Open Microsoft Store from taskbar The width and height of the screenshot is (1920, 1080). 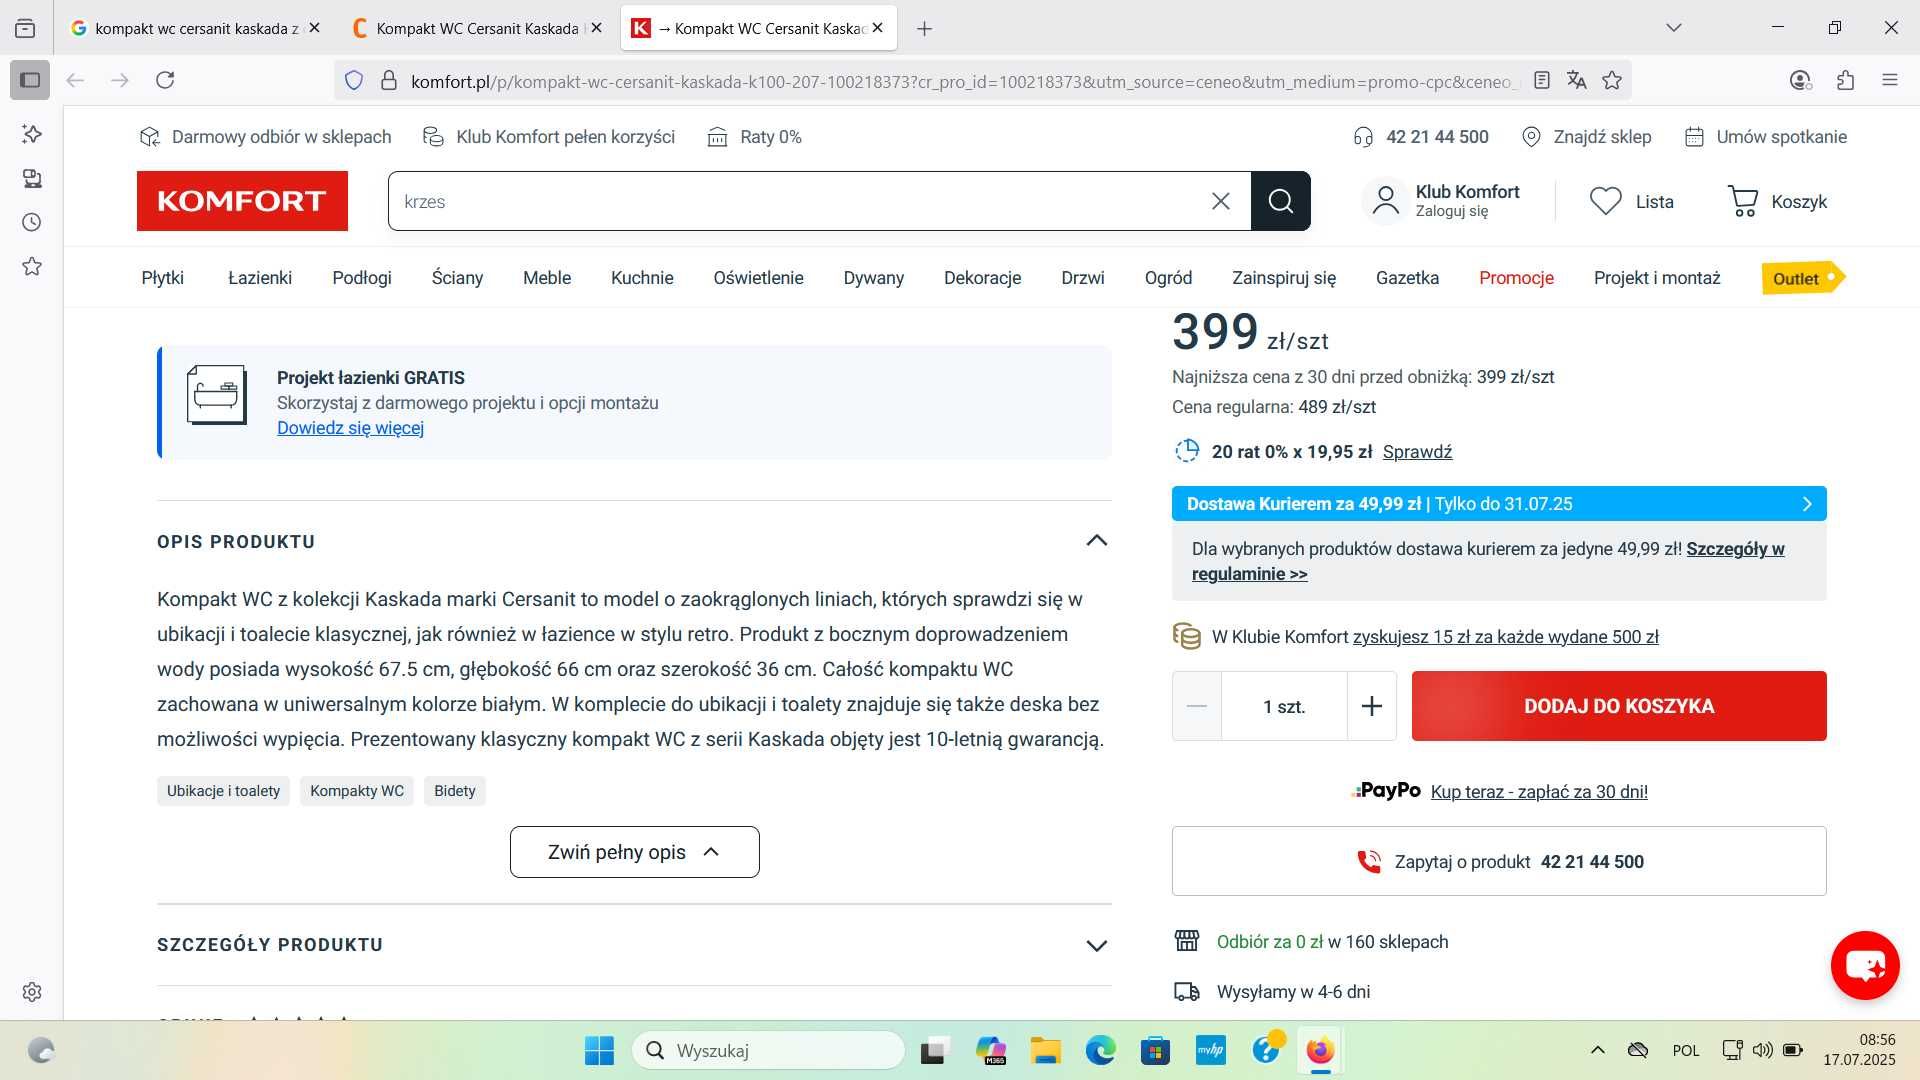pos(1155,1050)
